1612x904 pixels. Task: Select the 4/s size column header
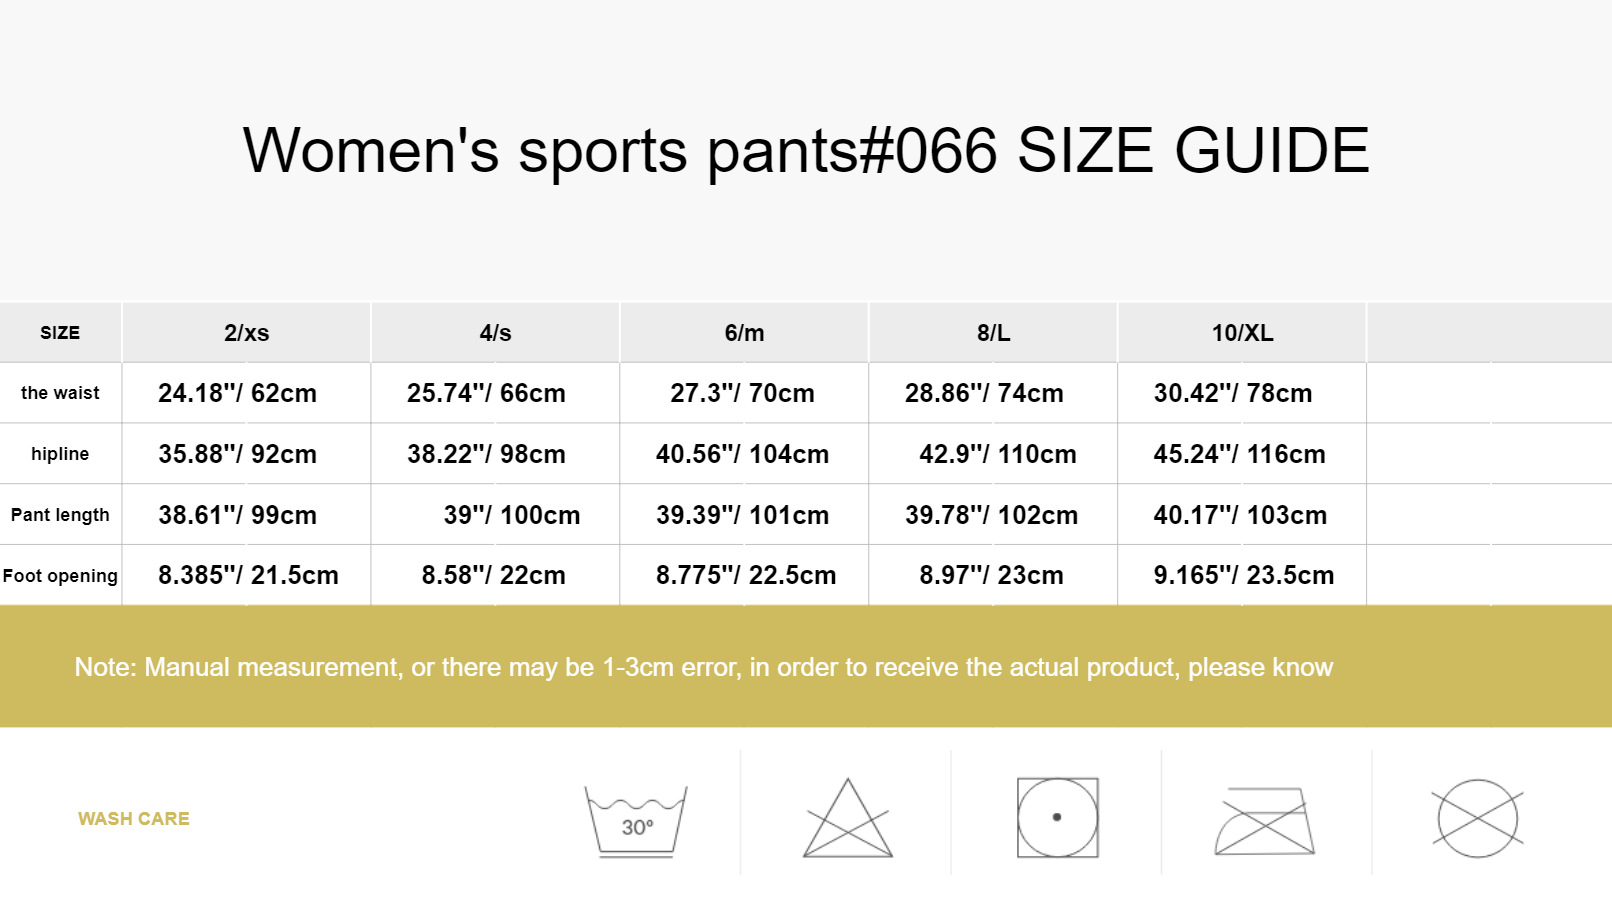coord(495,333)
